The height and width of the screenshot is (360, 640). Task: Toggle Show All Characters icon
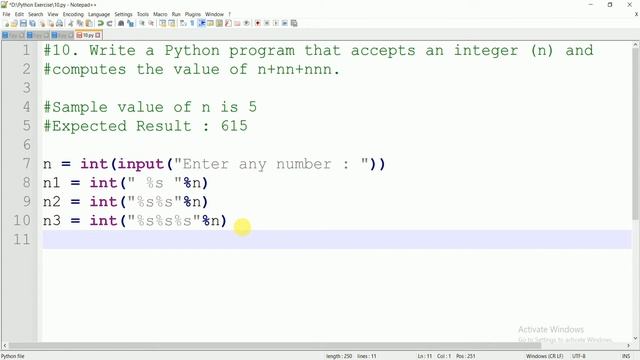click(x=192, y=23)
